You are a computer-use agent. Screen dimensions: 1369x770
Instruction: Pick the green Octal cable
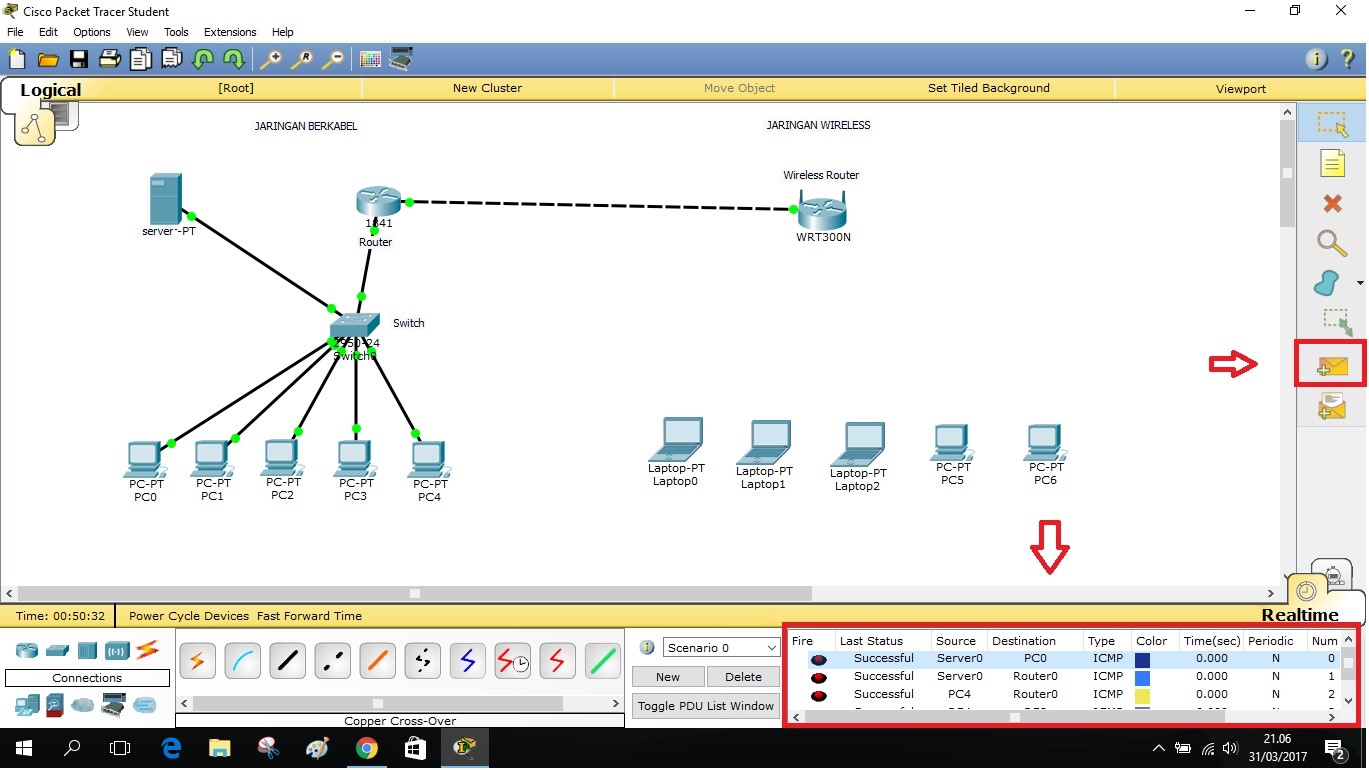pos(602,661)
